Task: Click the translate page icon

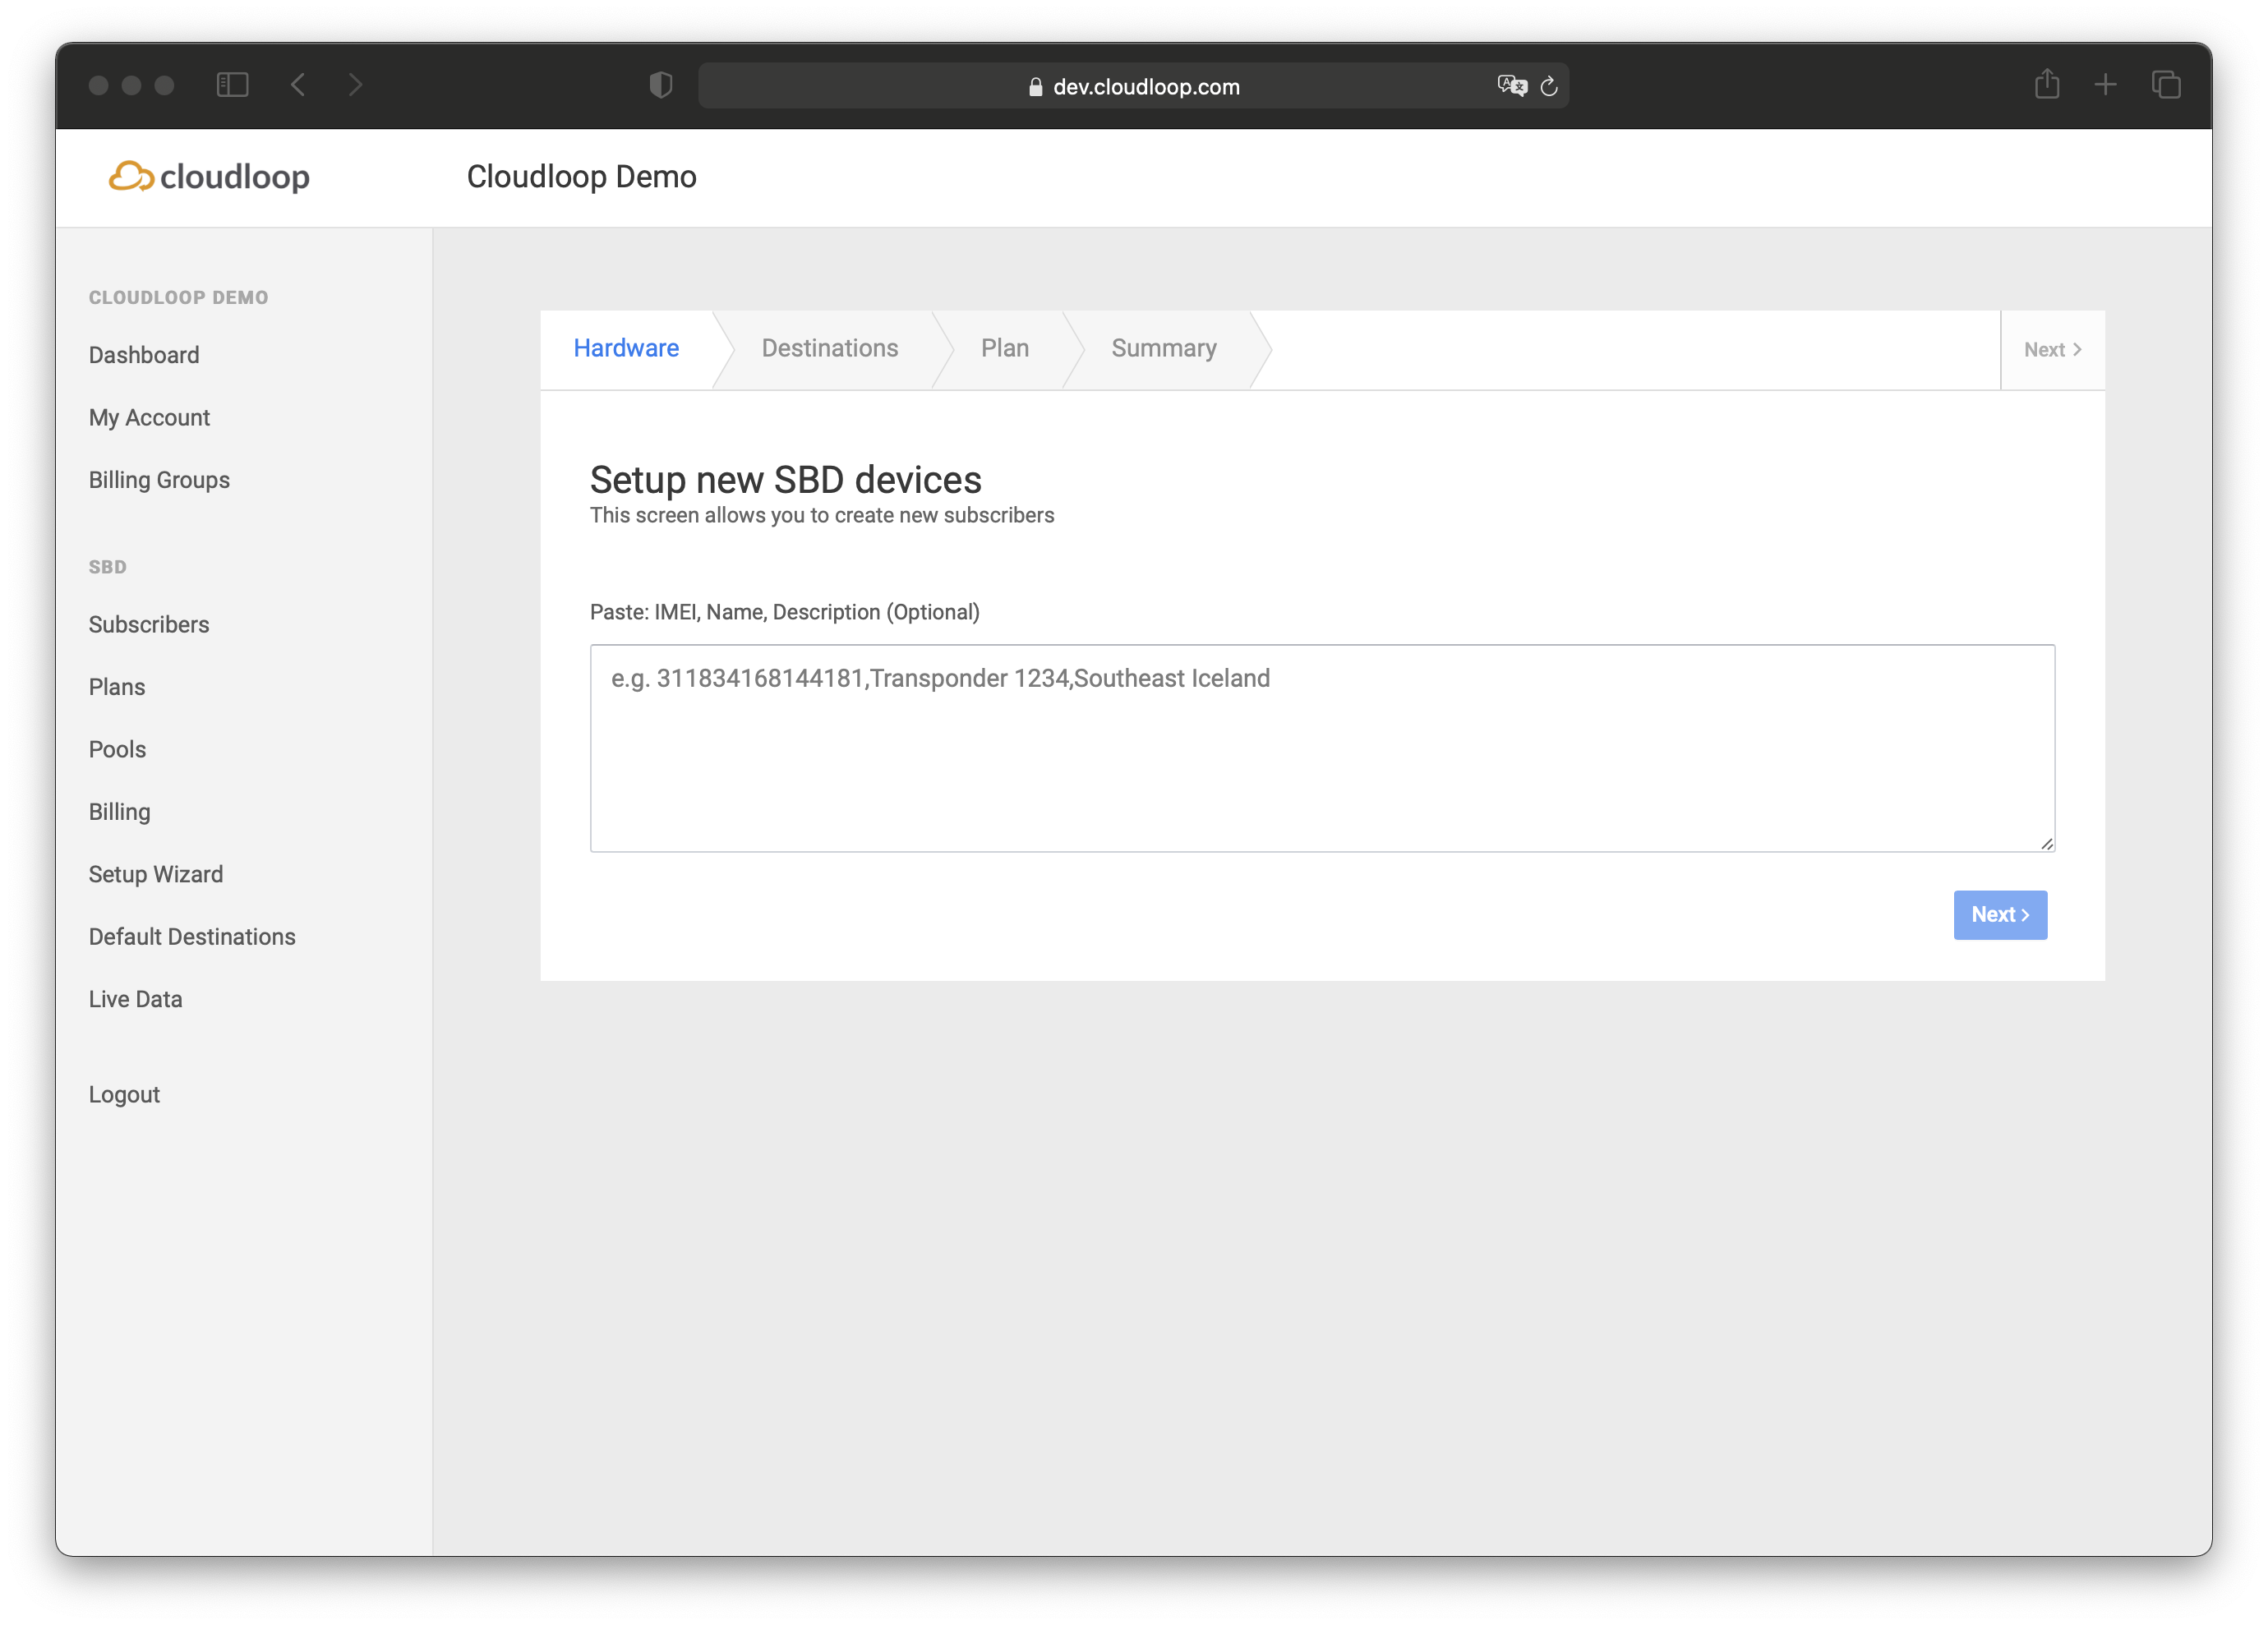Action: coord(1511,86)
